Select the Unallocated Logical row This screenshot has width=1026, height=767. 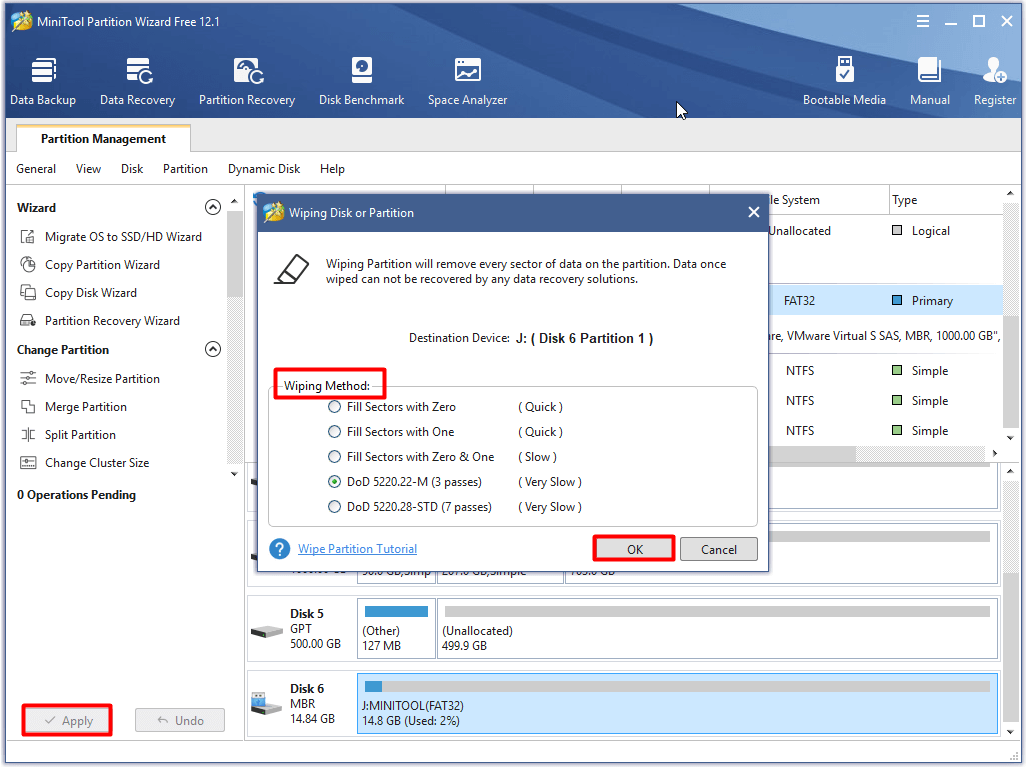click(885, 231)
